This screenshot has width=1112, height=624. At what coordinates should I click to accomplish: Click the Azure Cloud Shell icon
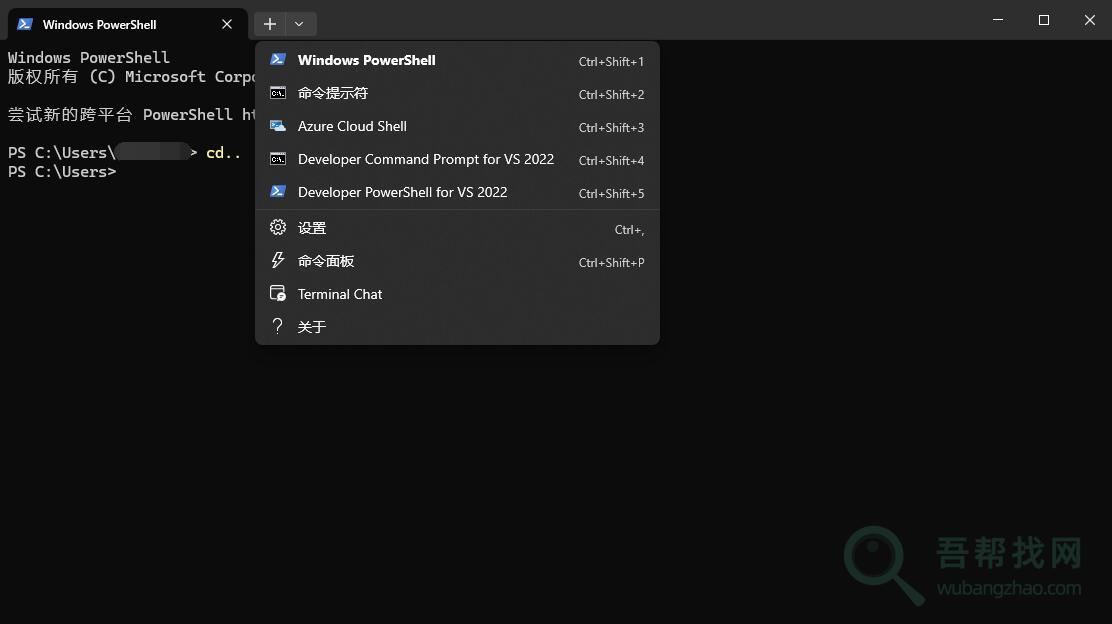278,126
